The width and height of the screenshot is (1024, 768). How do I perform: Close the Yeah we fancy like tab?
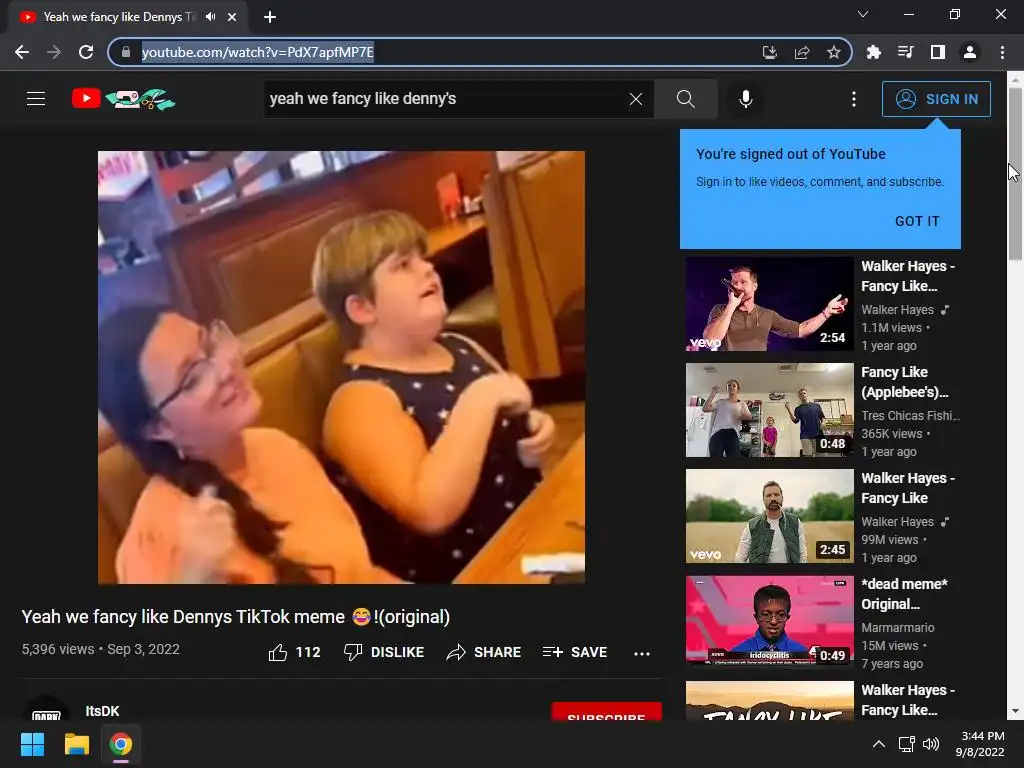[x=231, y=17]
